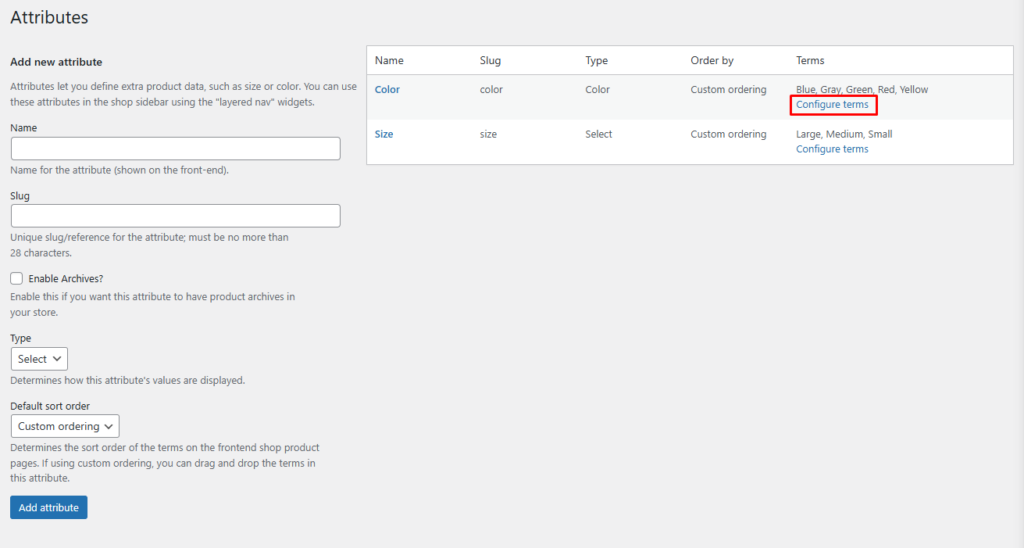
Task: Click the Type column header
Action: pyautogui.click(x=596, y=60)
